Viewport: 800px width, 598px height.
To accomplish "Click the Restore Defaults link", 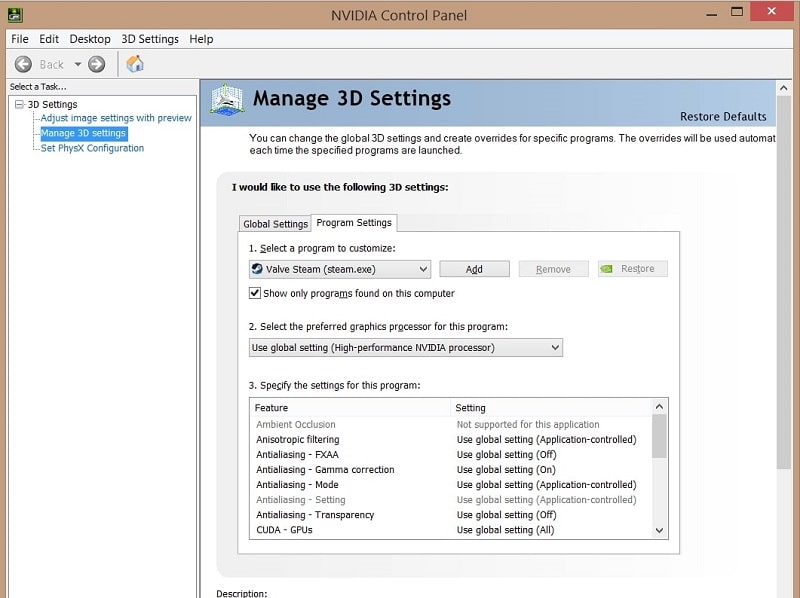I will (723, 116).
